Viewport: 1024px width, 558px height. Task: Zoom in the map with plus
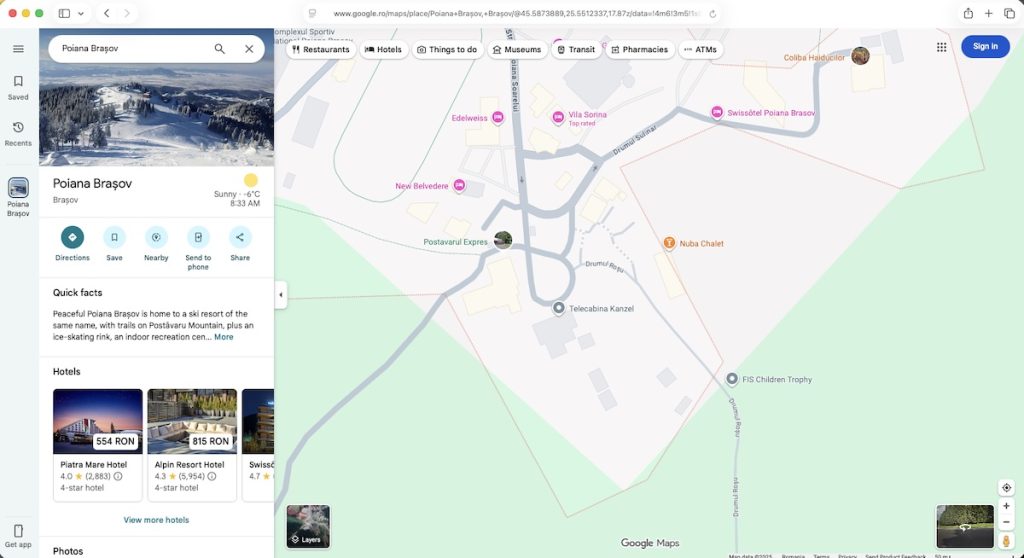1006,506
